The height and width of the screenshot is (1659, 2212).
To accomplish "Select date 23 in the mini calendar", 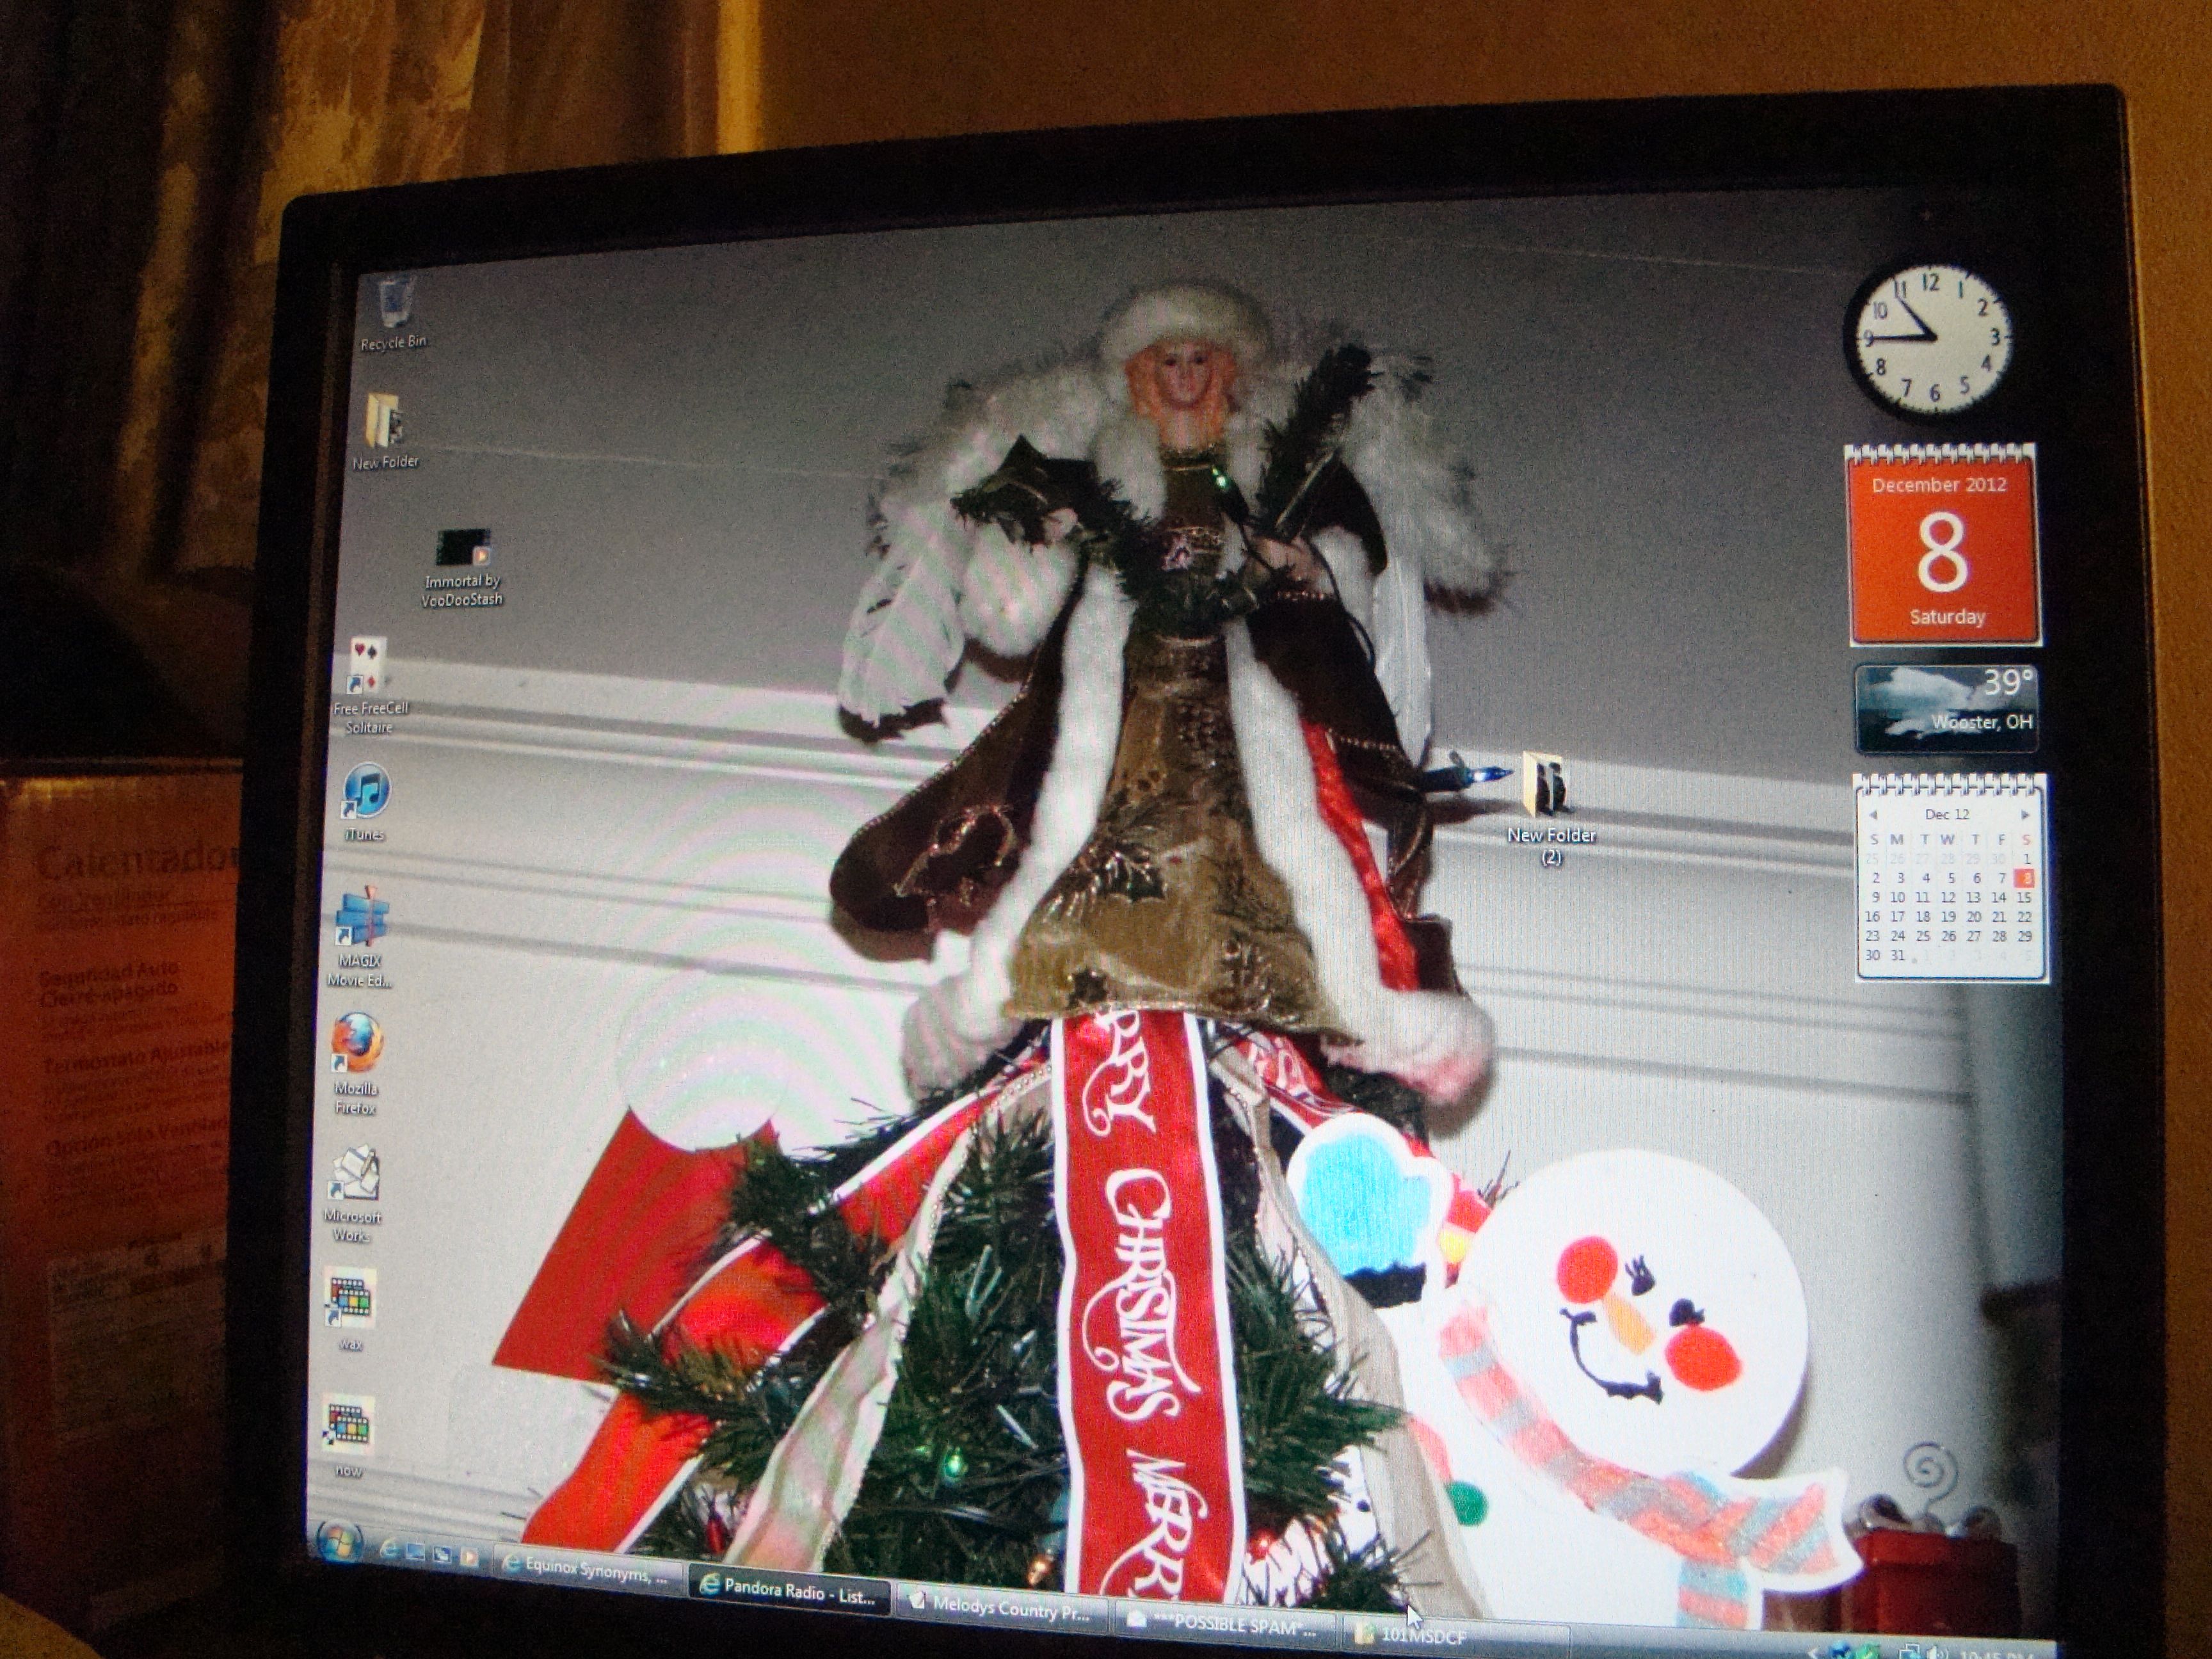I will (1872, 936).
